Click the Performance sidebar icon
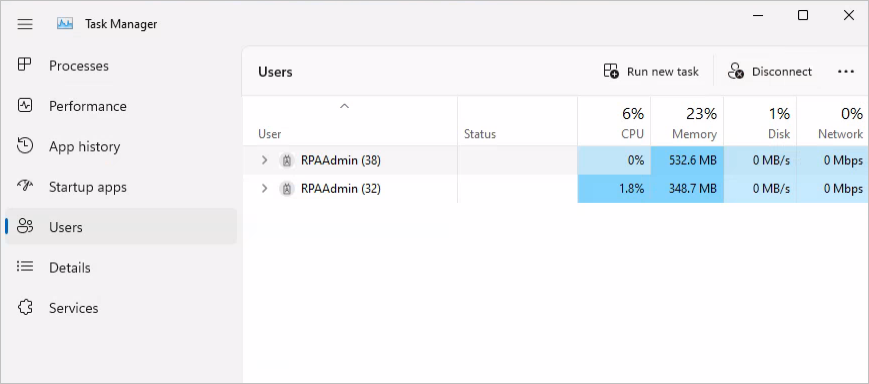The height and width of the screenshot is (384, 869). (25, 105)
